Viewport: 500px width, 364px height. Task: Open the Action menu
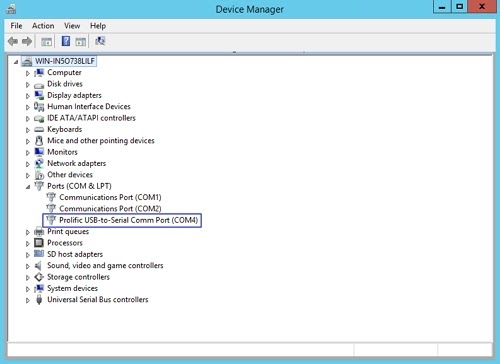(43, 26)
